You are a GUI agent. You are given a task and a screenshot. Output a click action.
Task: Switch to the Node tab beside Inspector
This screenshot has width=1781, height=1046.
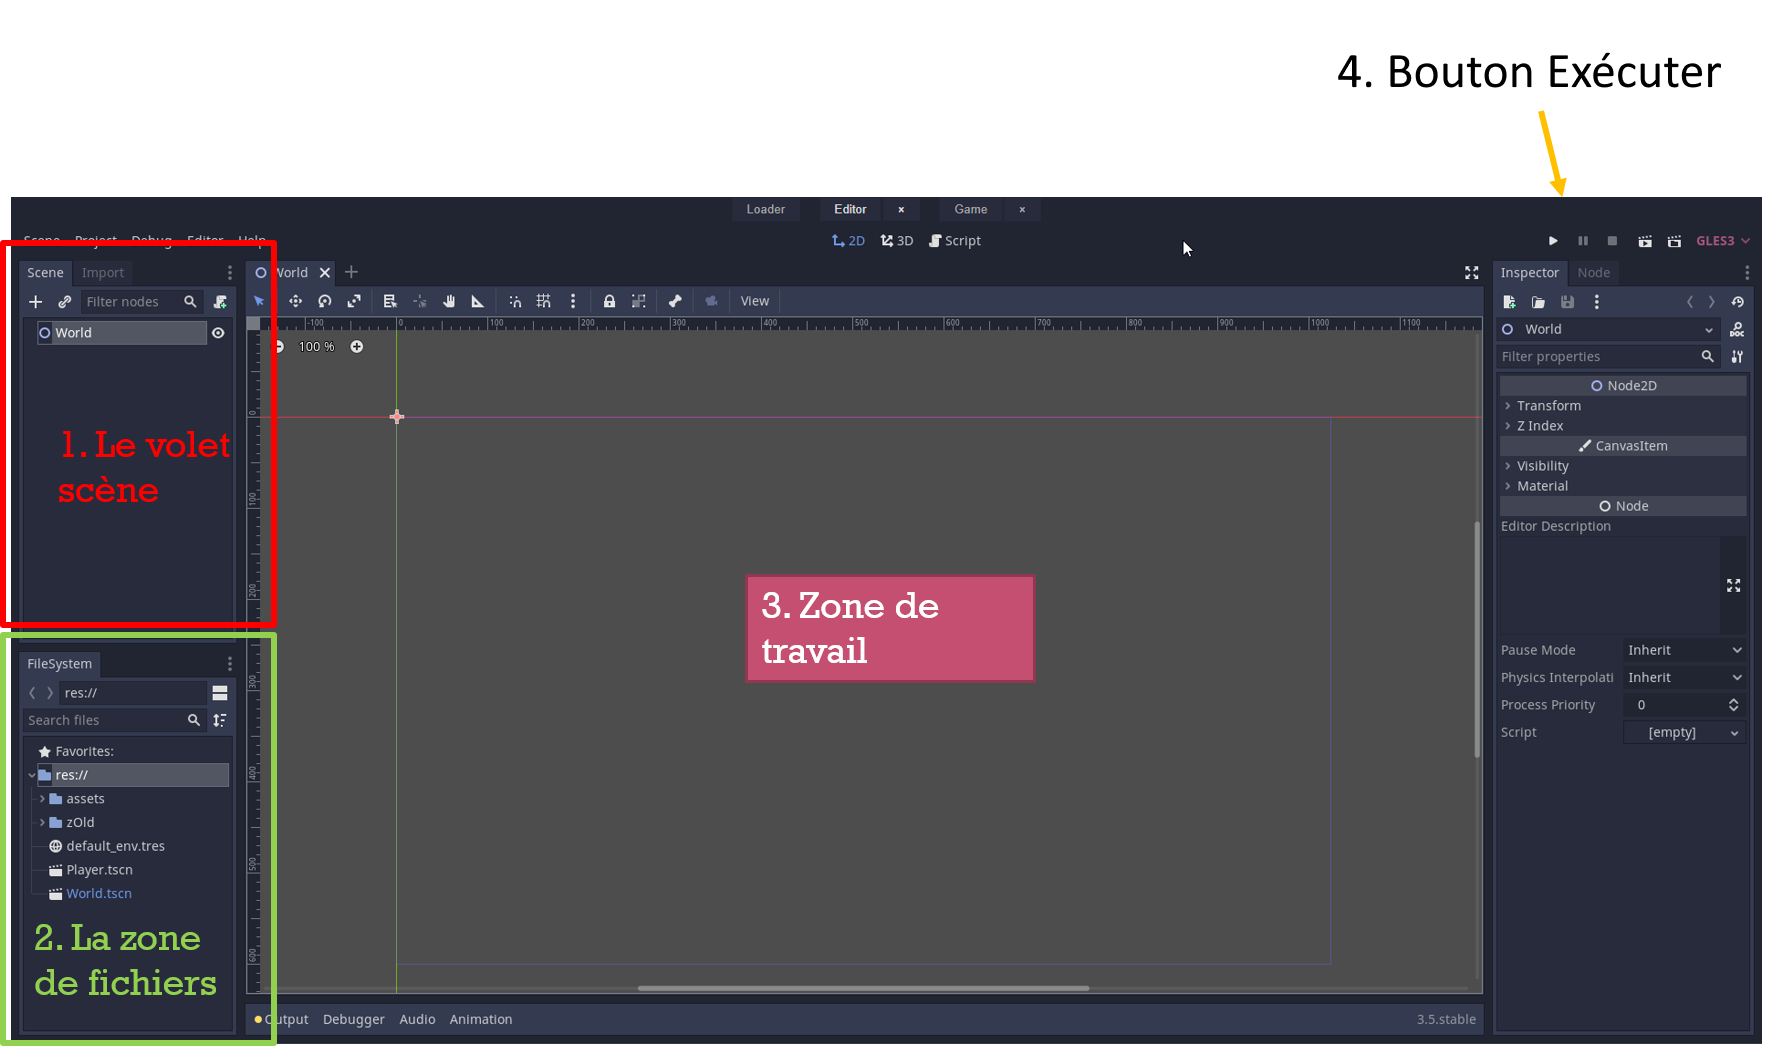[1594, 273]
